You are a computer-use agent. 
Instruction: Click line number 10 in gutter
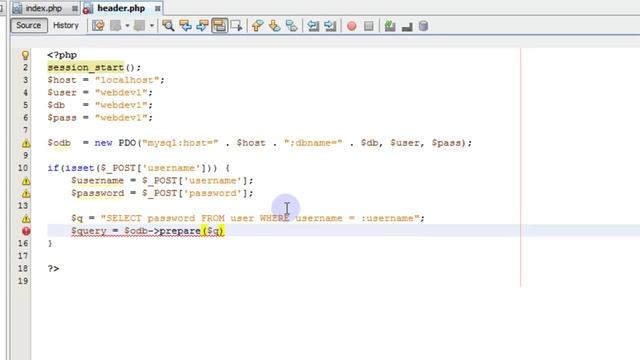pos(23,168)
